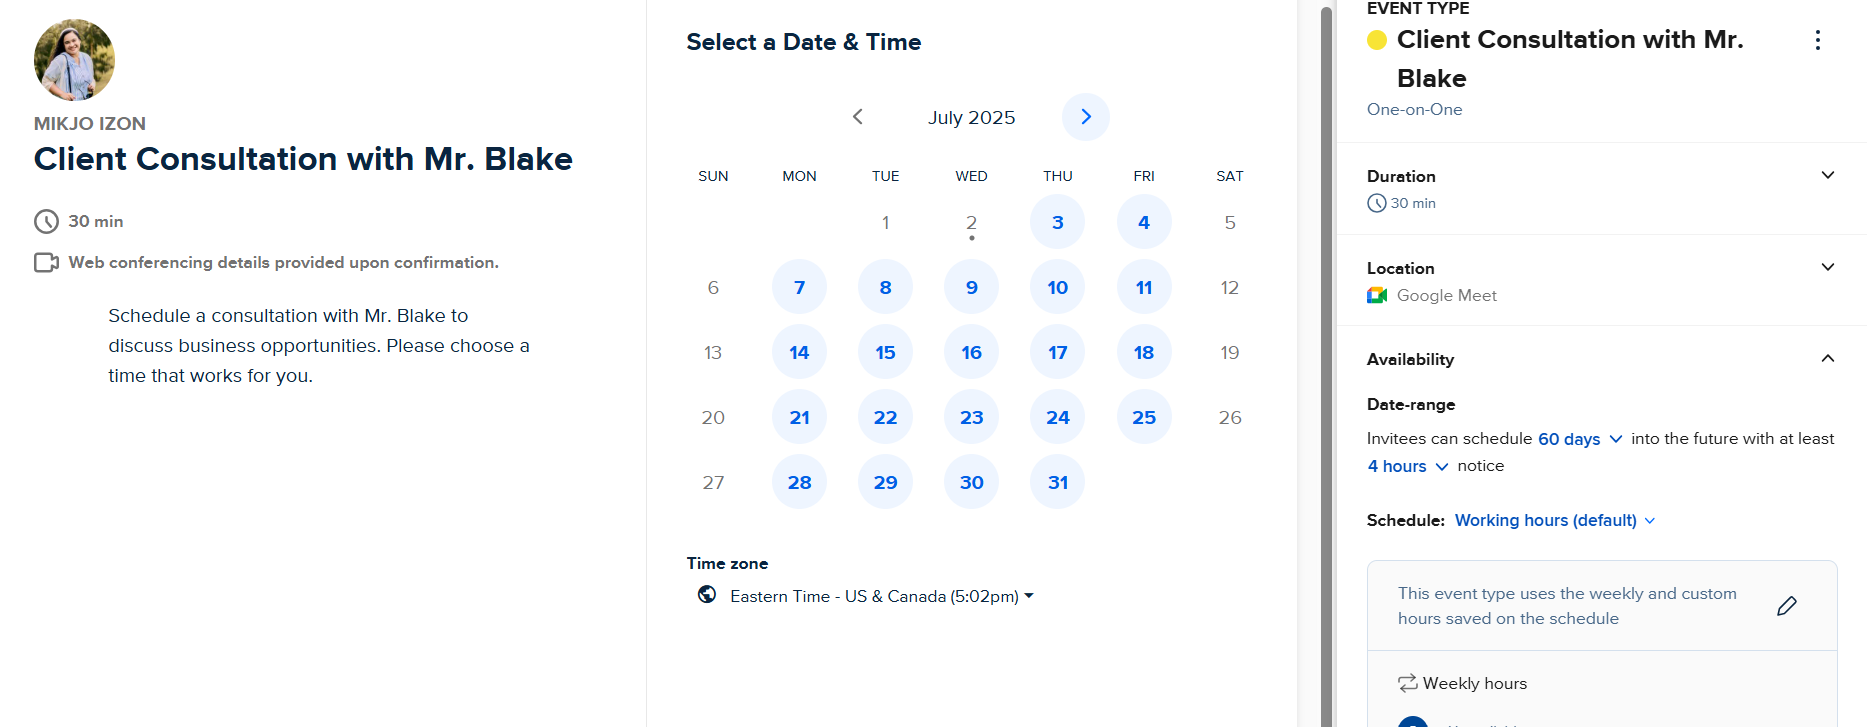Pick July 3 on the calendar
The image size is (1867, 727).
click(1058, 222)
